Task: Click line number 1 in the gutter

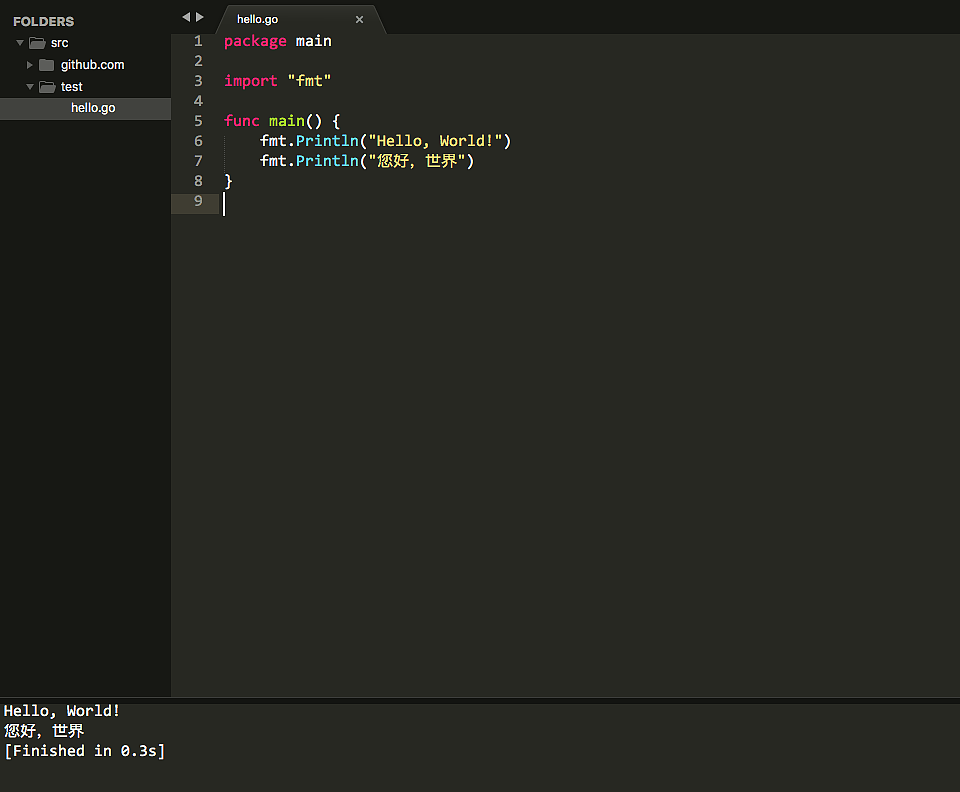Action: (x=198, y=41)
